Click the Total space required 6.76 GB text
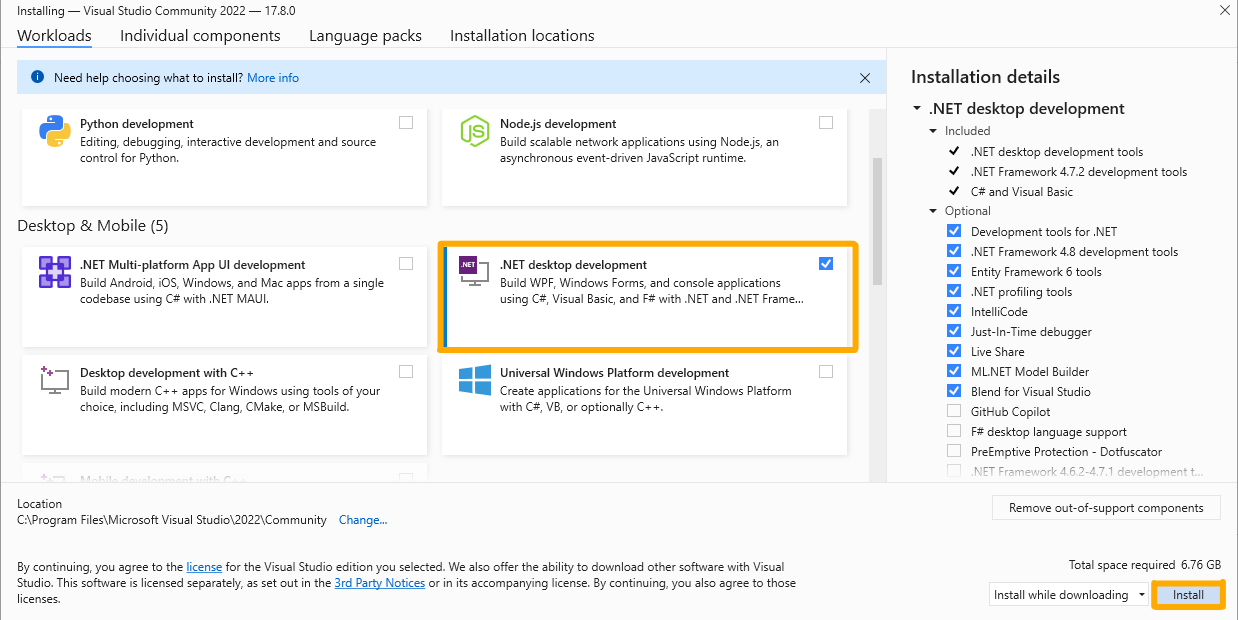This screenshot has height=620, width=1238. [1144, 565]
